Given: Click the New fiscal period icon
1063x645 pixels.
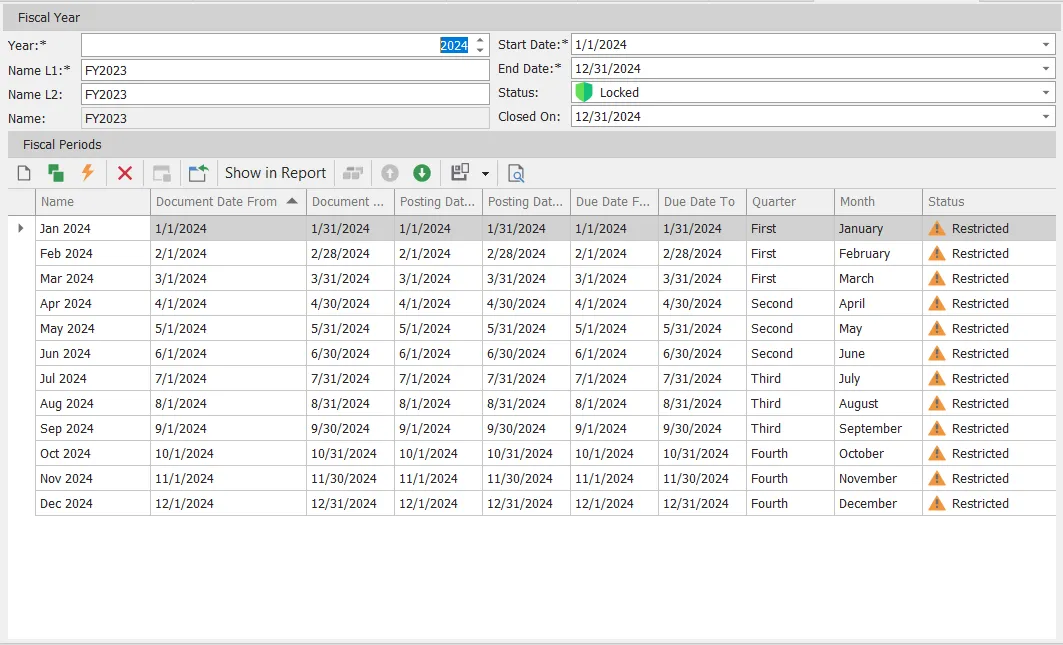Looking at the screenshot, I should click(24, 173).
